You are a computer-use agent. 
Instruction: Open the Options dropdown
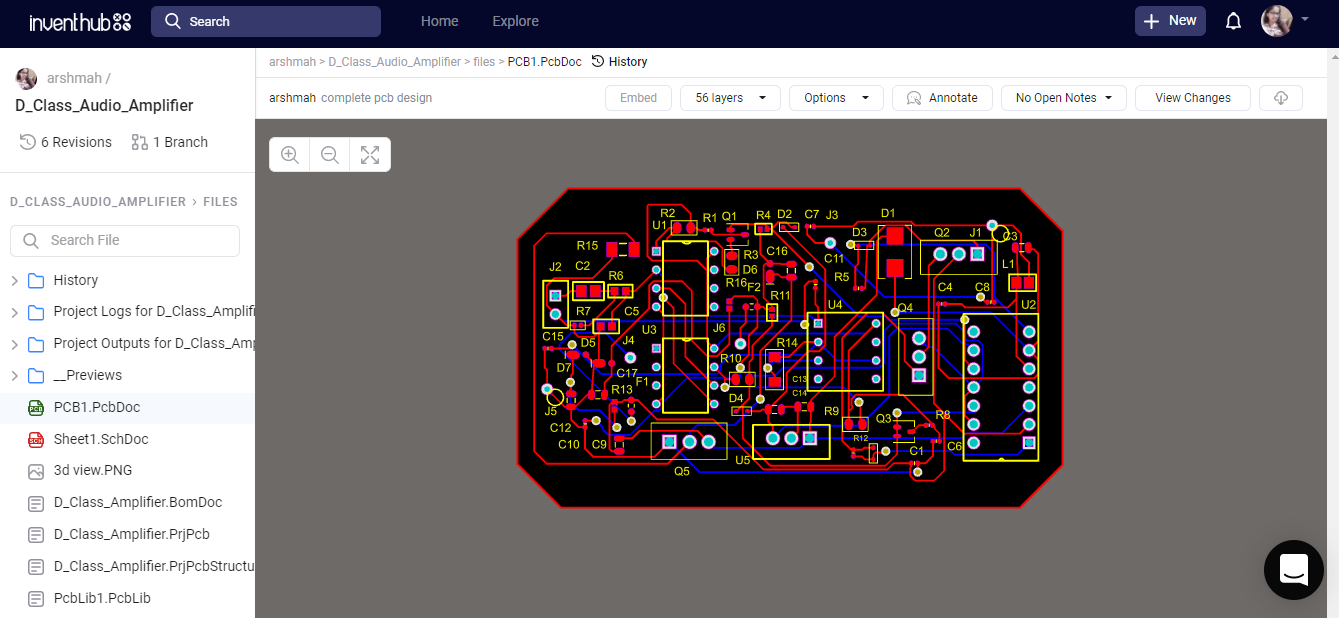[836, 97]
